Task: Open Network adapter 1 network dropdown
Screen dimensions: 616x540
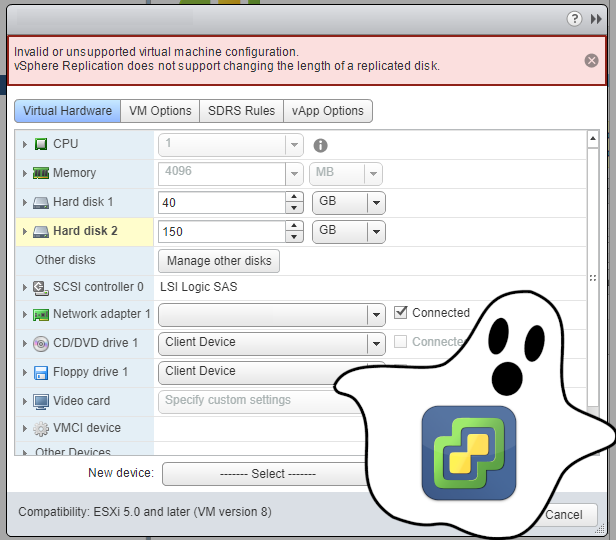Action: click(272, 315)
